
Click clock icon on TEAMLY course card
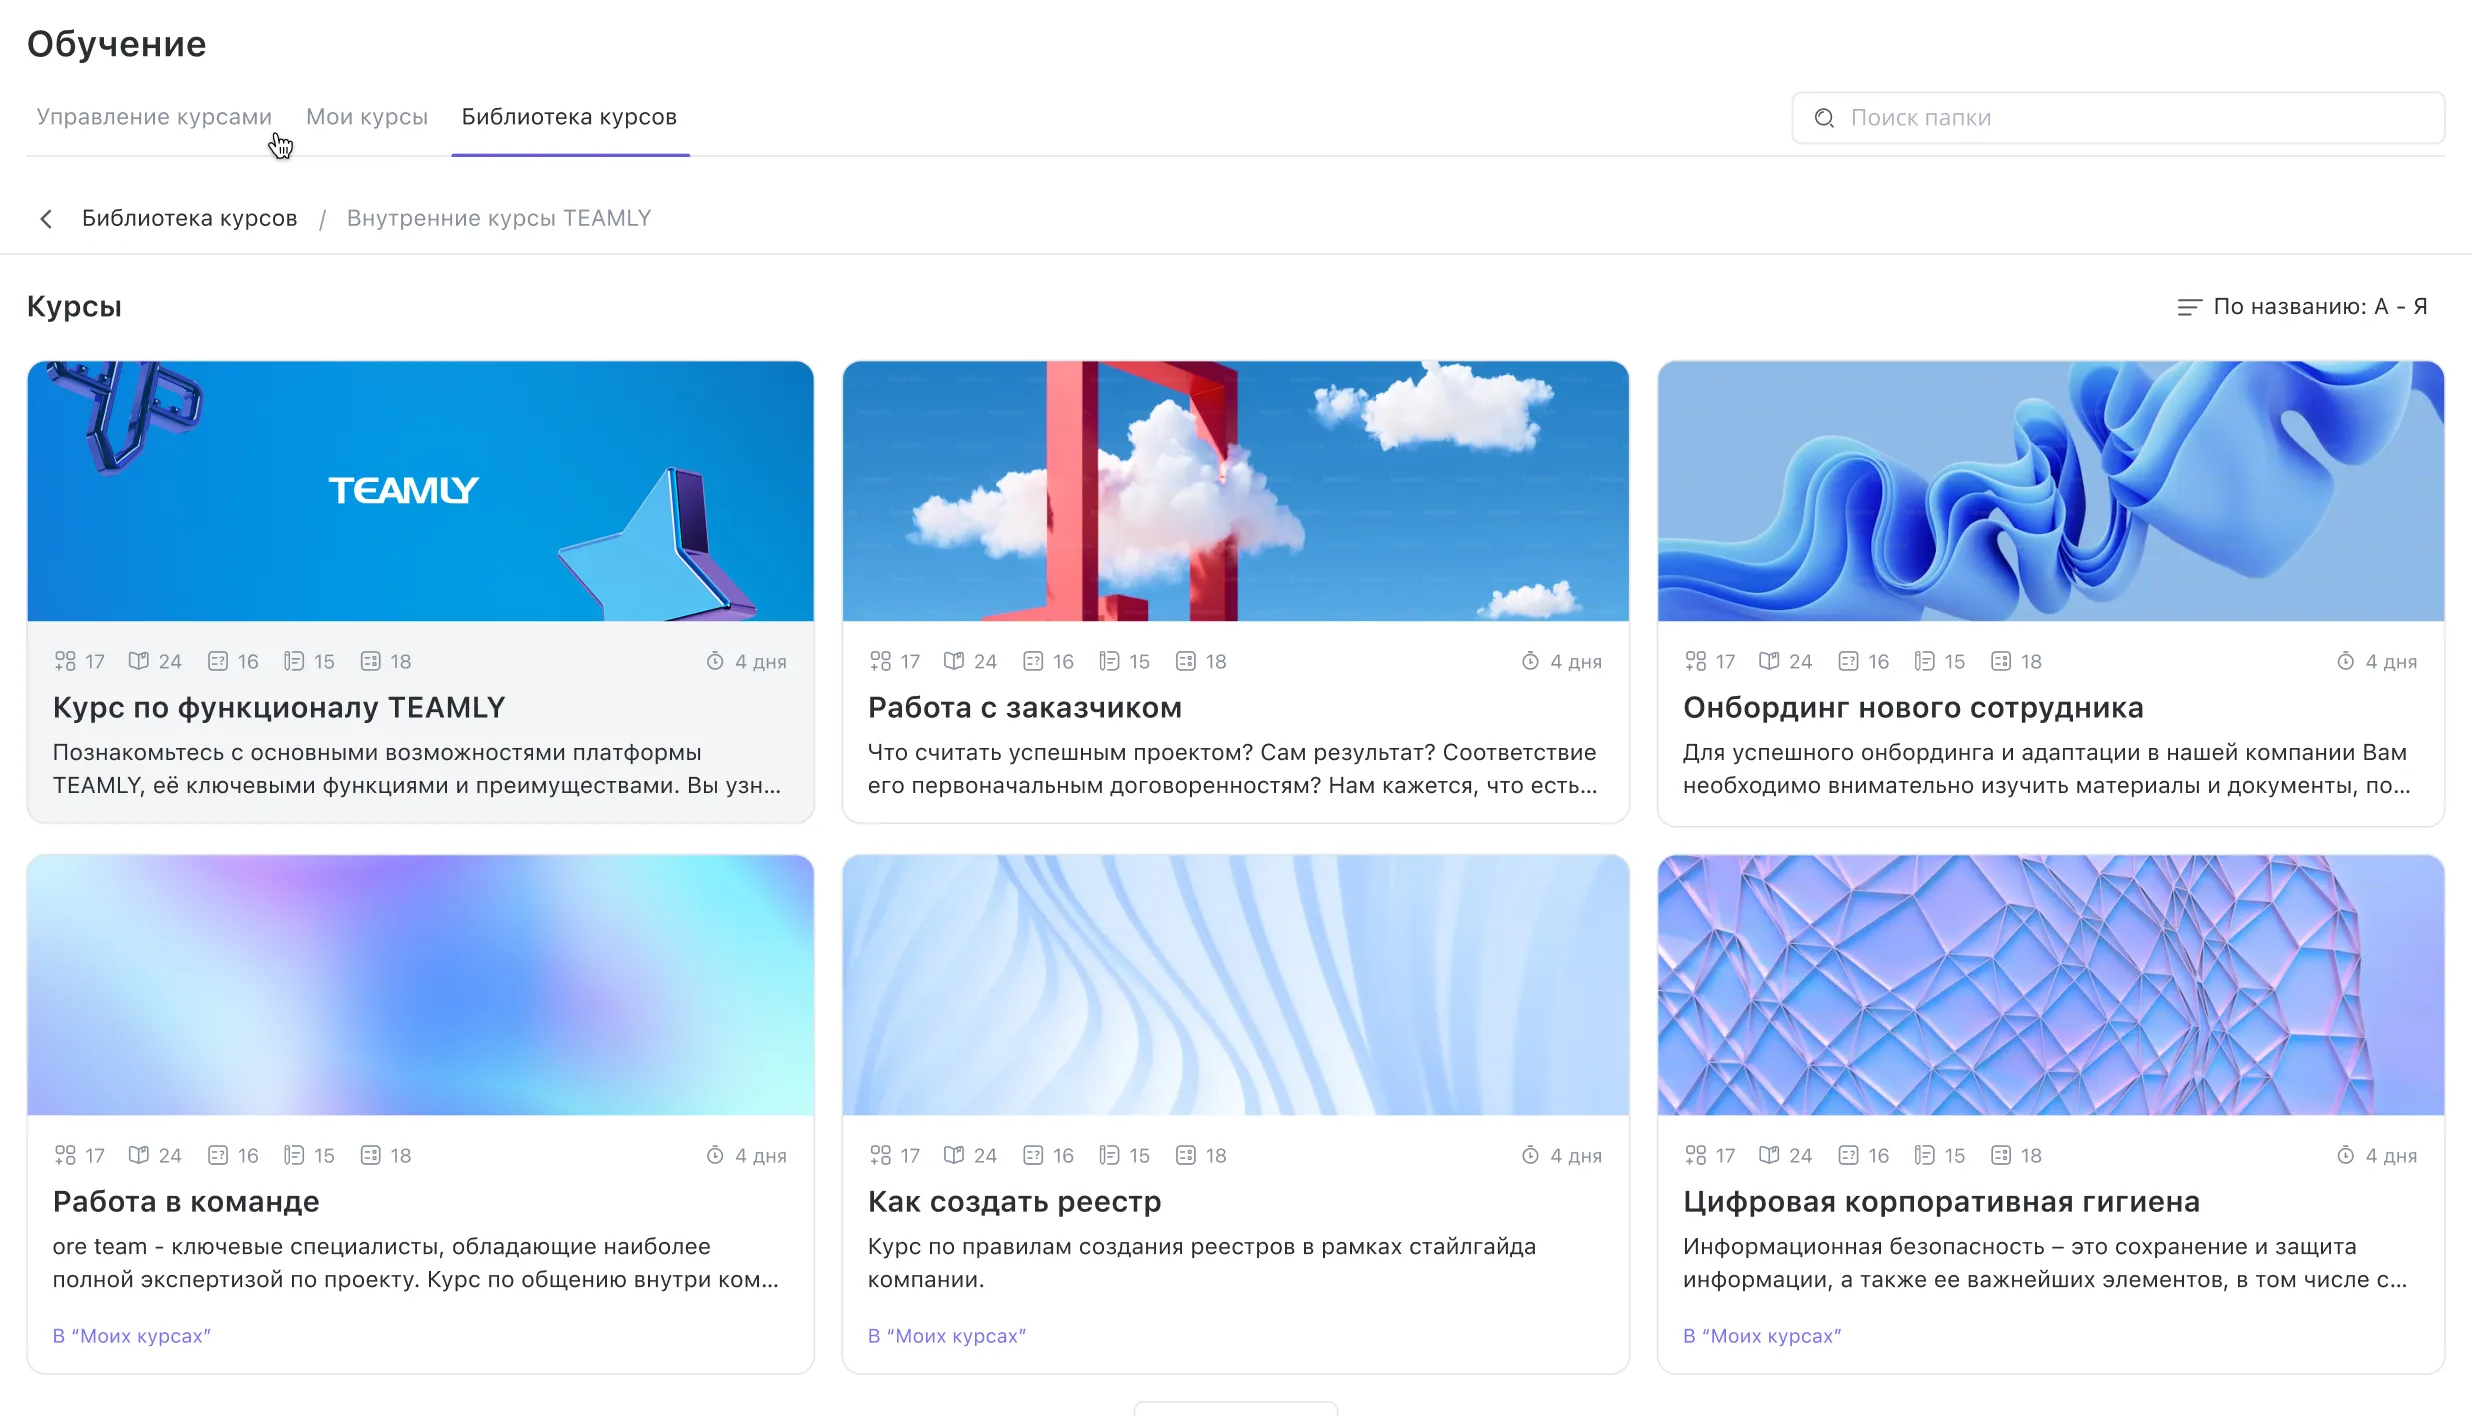(715, 661)
